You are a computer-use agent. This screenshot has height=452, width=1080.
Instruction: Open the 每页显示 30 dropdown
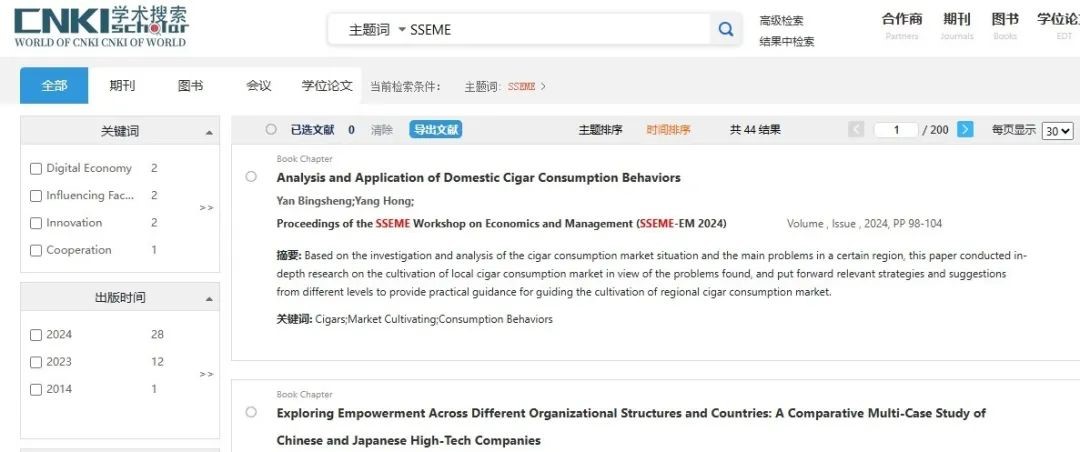click(1057, 130)
